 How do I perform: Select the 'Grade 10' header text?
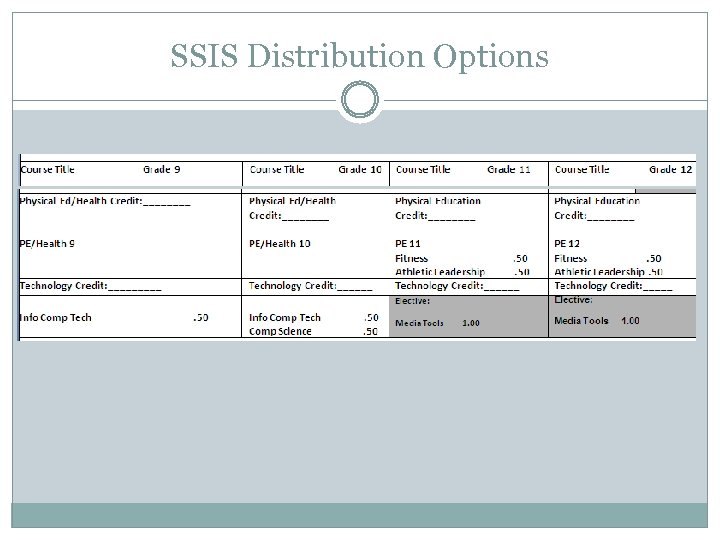click(x=360, y=169)
